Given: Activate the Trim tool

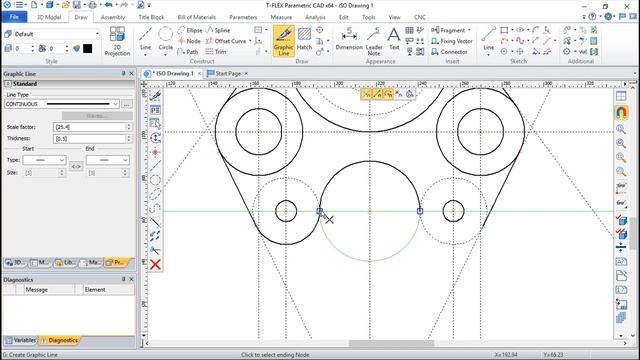Looking at the screenshot, I should [x=216, y=52].
